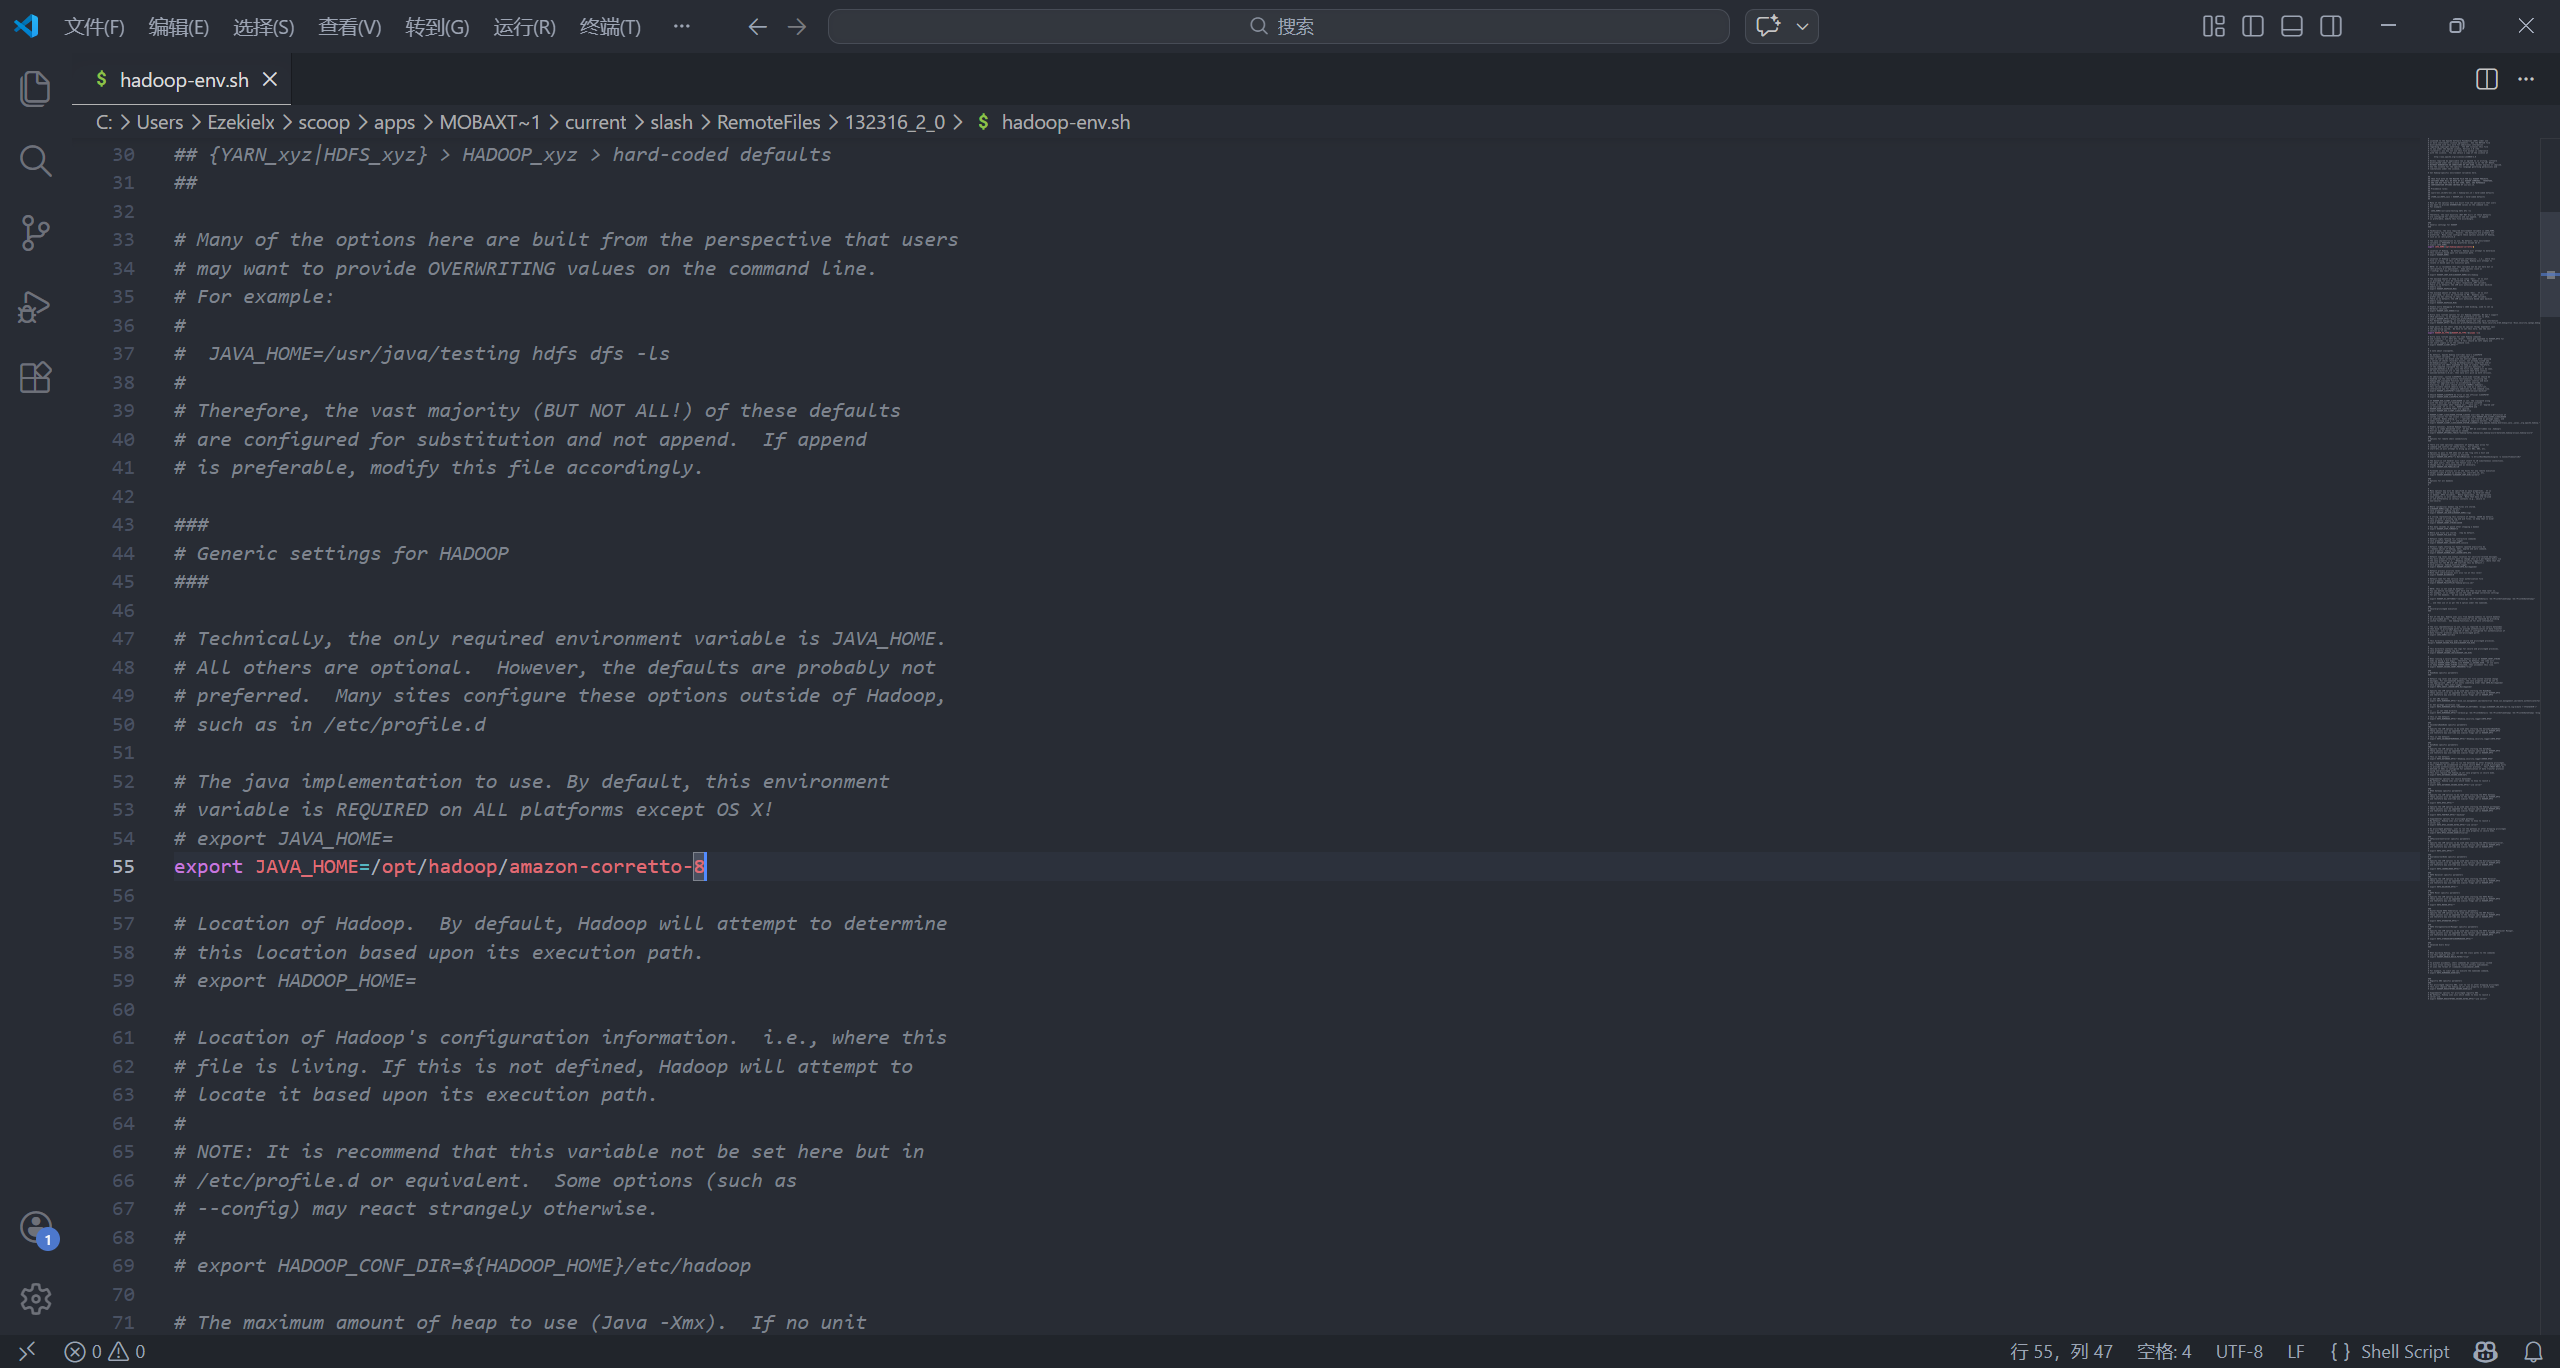Open the Copilot chat icon
This screenshot has width=2560, height=1368.
(1768, 26)
